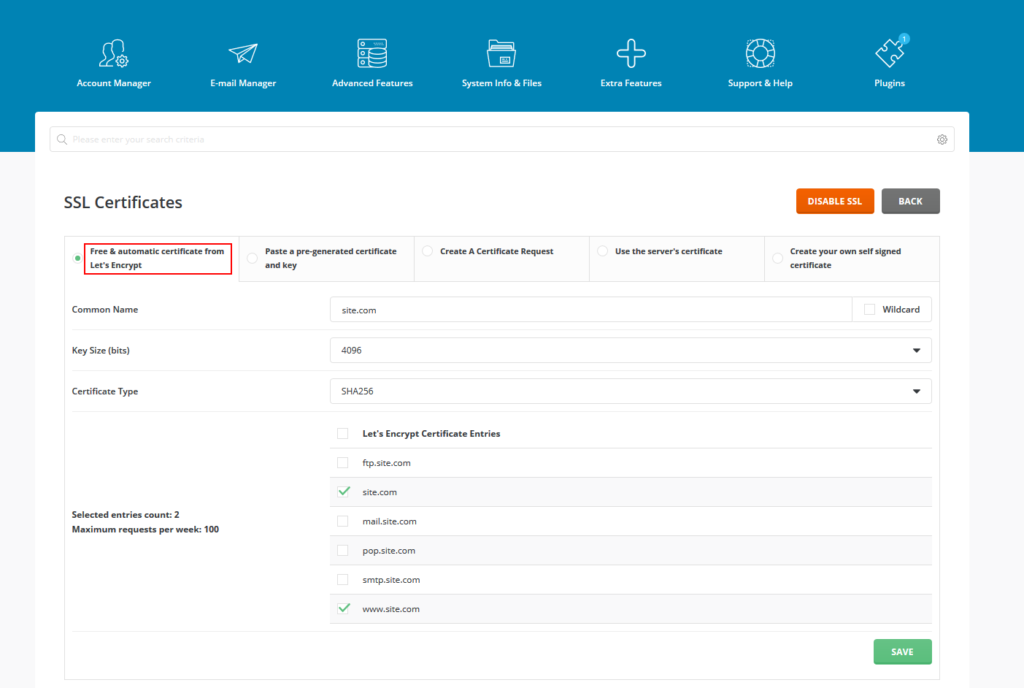Image resolution: width=1024 pixels, height=688 pixels.
Task: Open the Certificate Type dropdown
Action: coord(630,391)
